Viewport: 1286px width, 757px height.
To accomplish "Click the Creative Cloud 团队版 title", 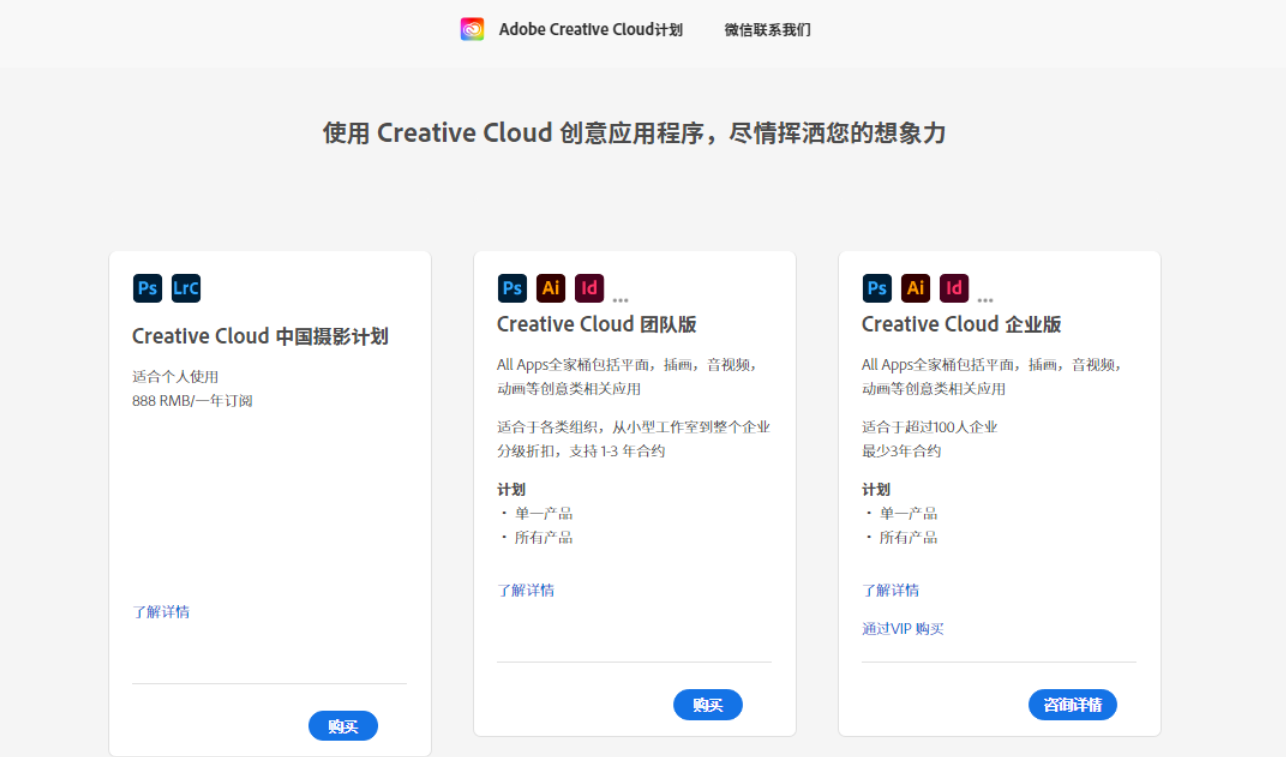I will tap(597, 324).
